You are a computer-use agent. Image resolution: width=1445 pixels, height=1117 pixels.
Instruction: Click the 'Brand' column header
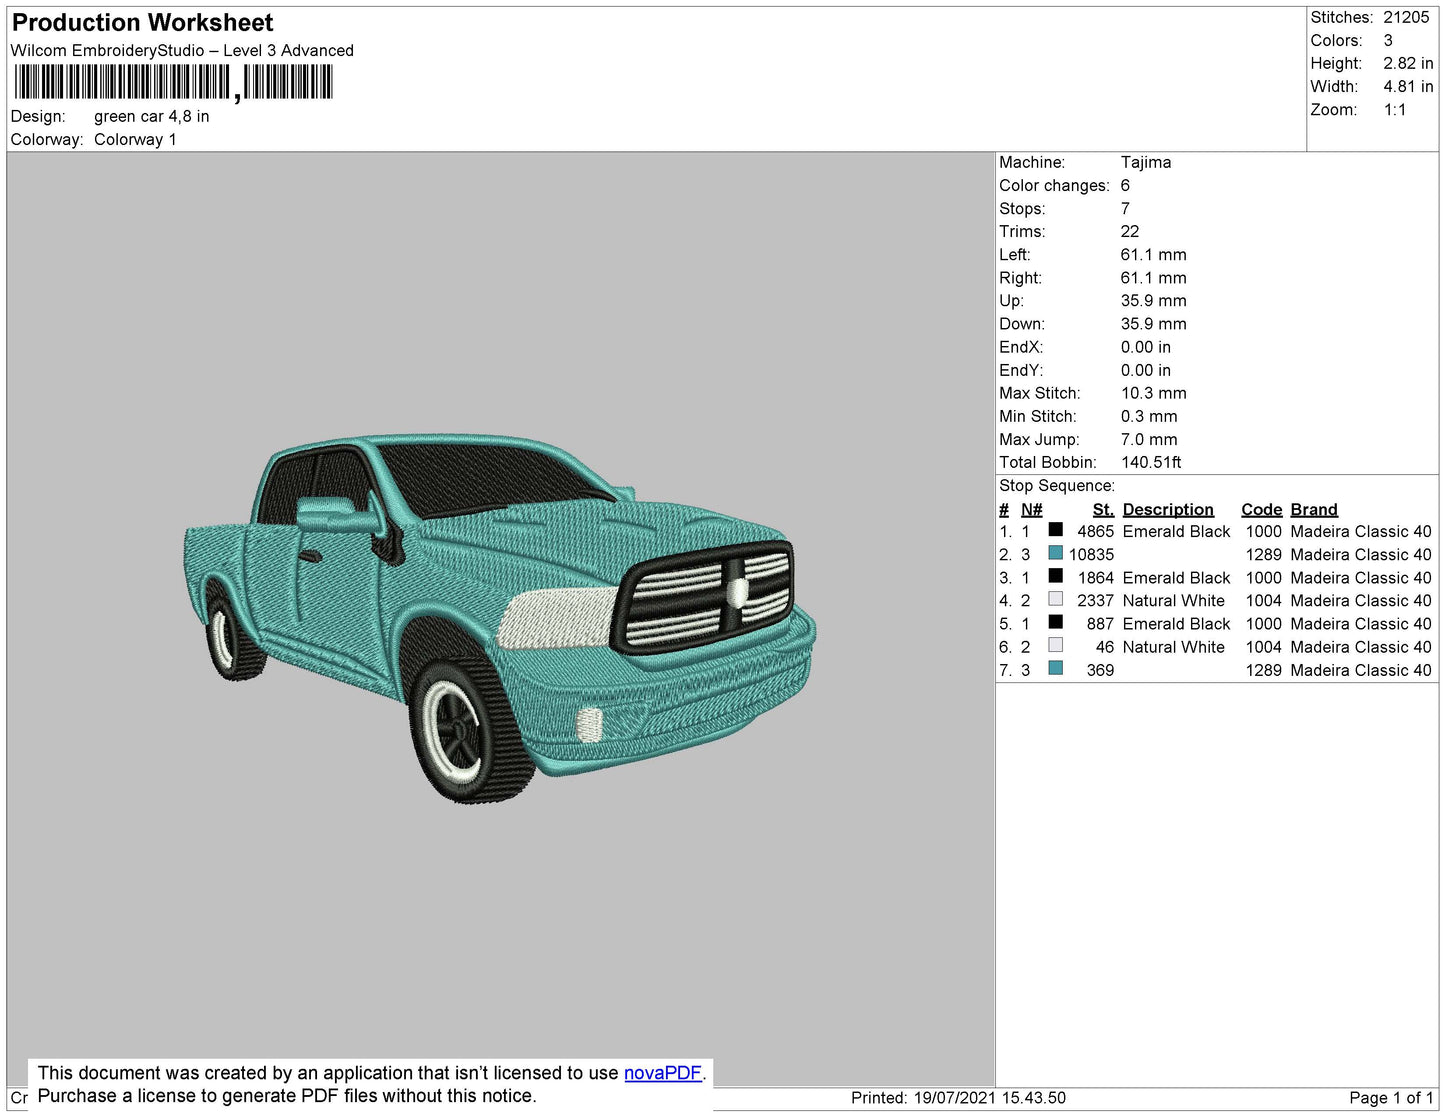[1314, 510]
